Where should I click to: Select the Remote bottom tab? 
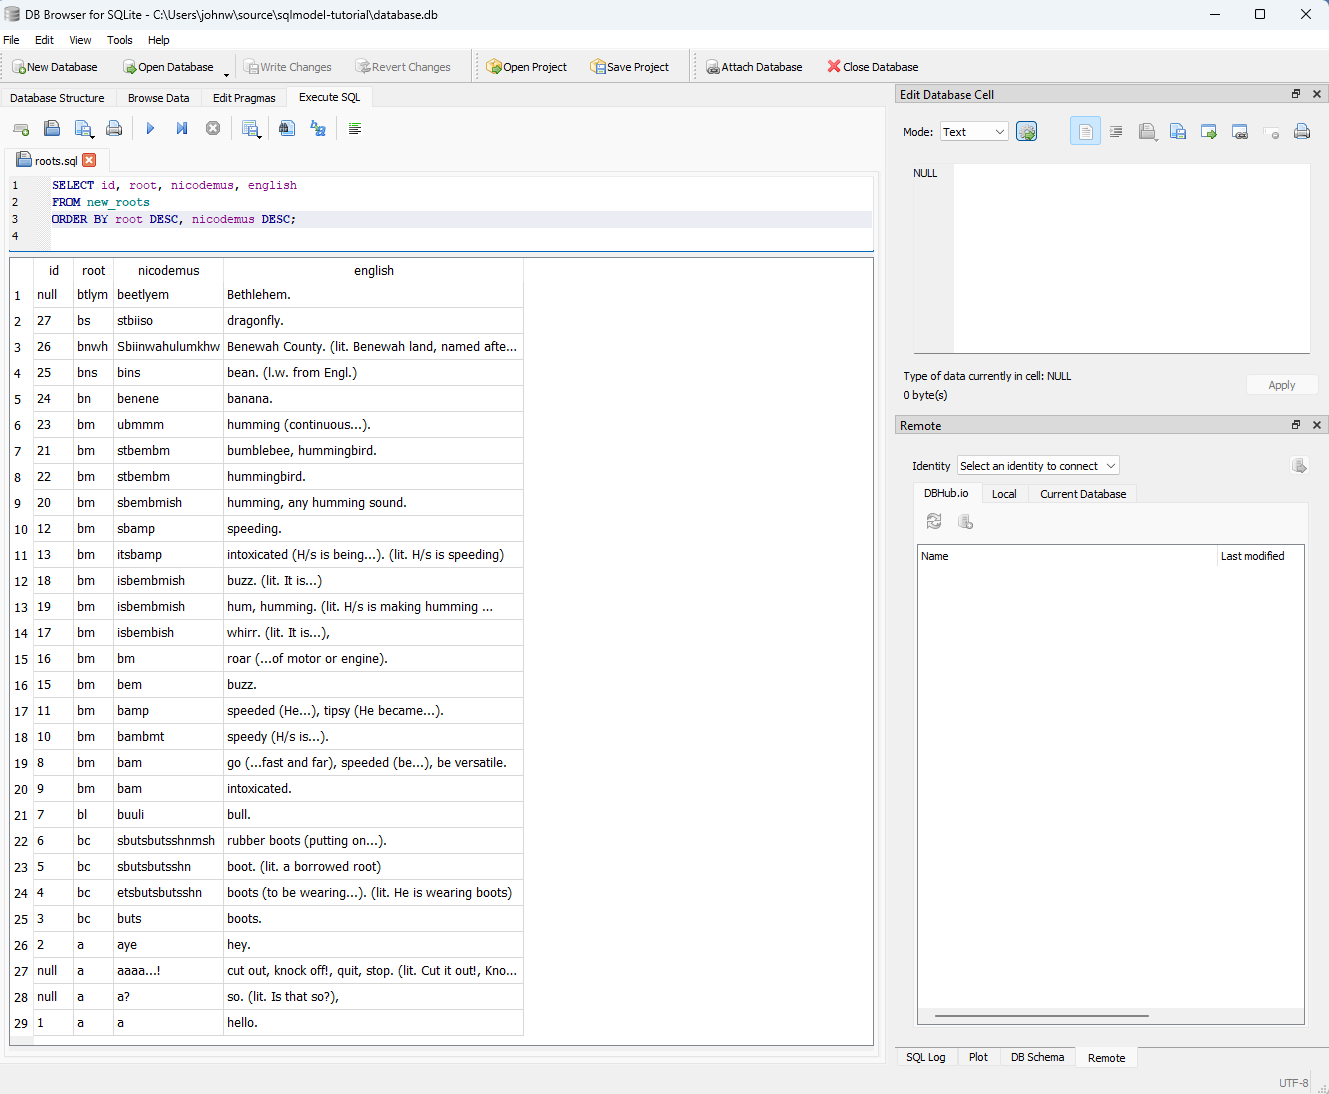pyautogui.click(x=1106, y=1058)
